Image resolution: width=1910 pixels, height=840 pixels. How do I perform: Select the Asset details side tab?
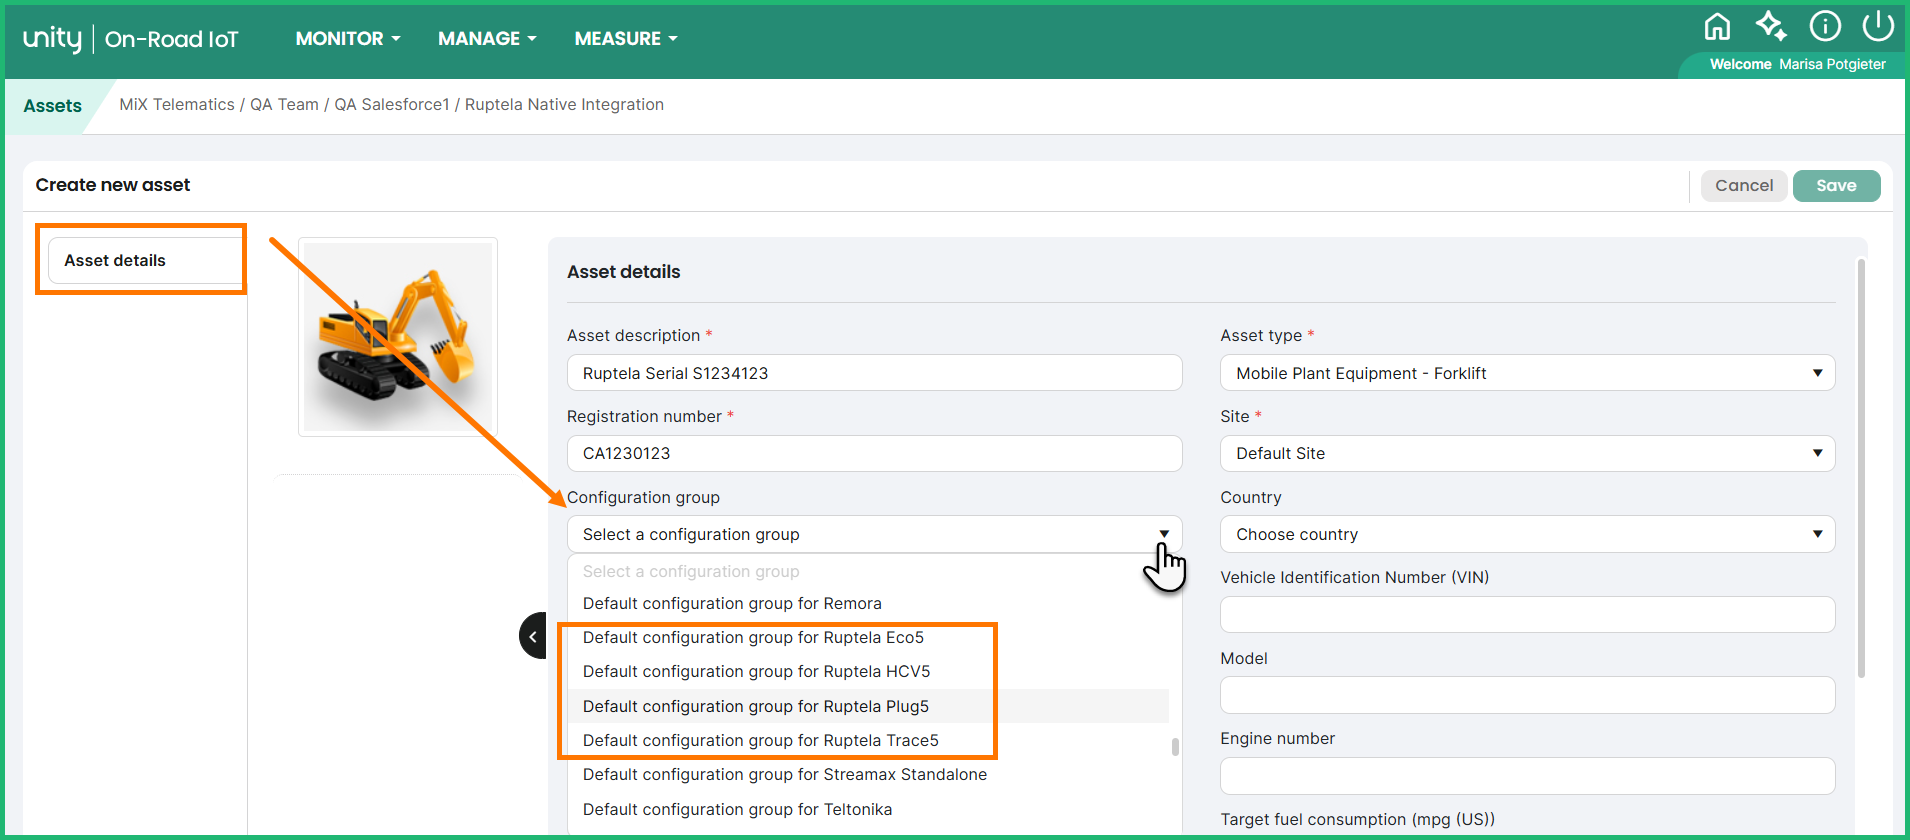pyautogui.click(x=145, y=260)
